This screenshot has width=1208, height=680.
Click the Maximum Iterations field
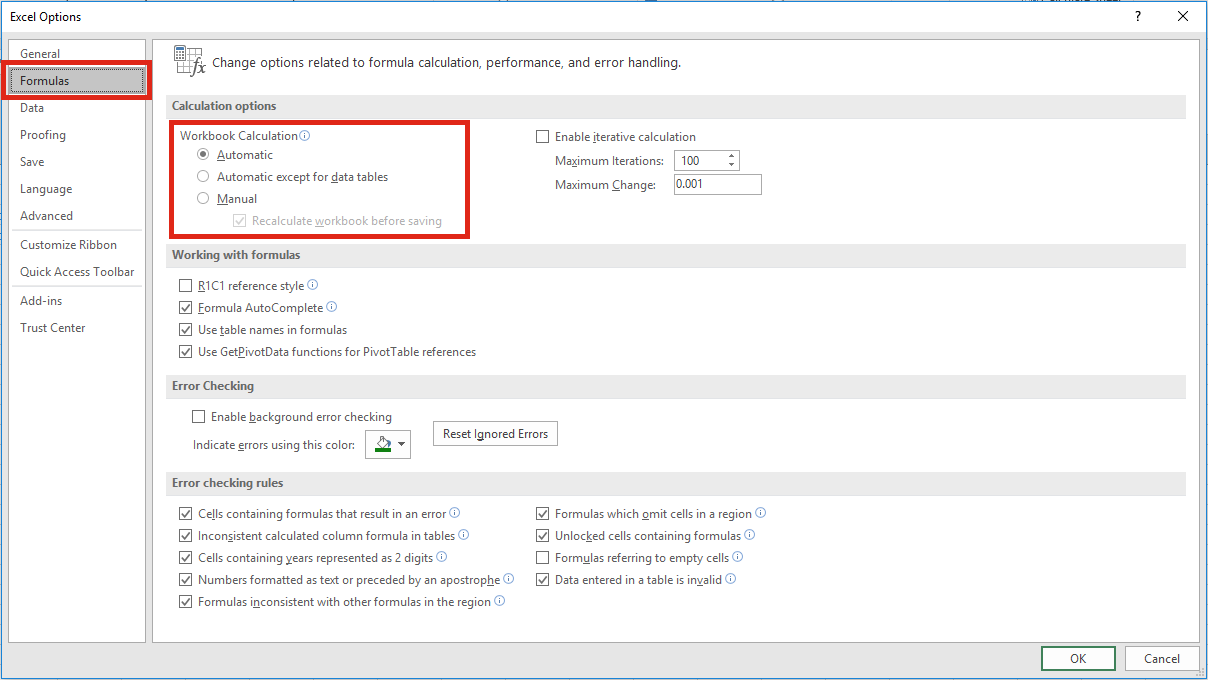[x=700, y=161]
